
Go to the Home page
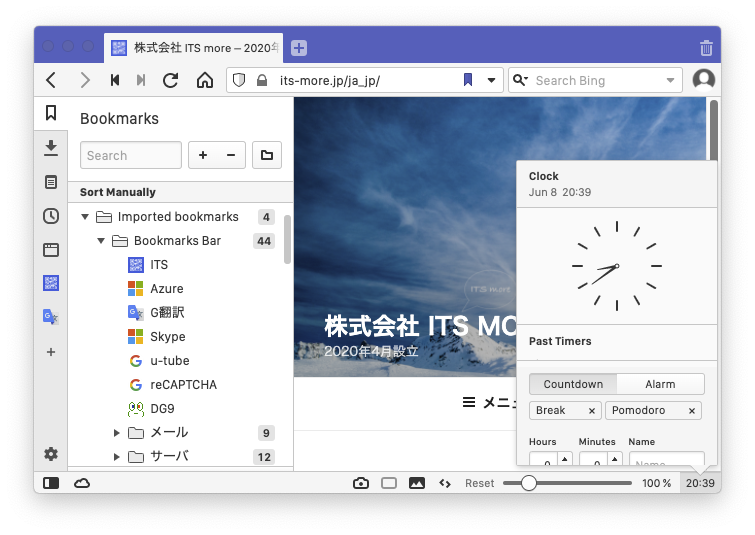205,80
